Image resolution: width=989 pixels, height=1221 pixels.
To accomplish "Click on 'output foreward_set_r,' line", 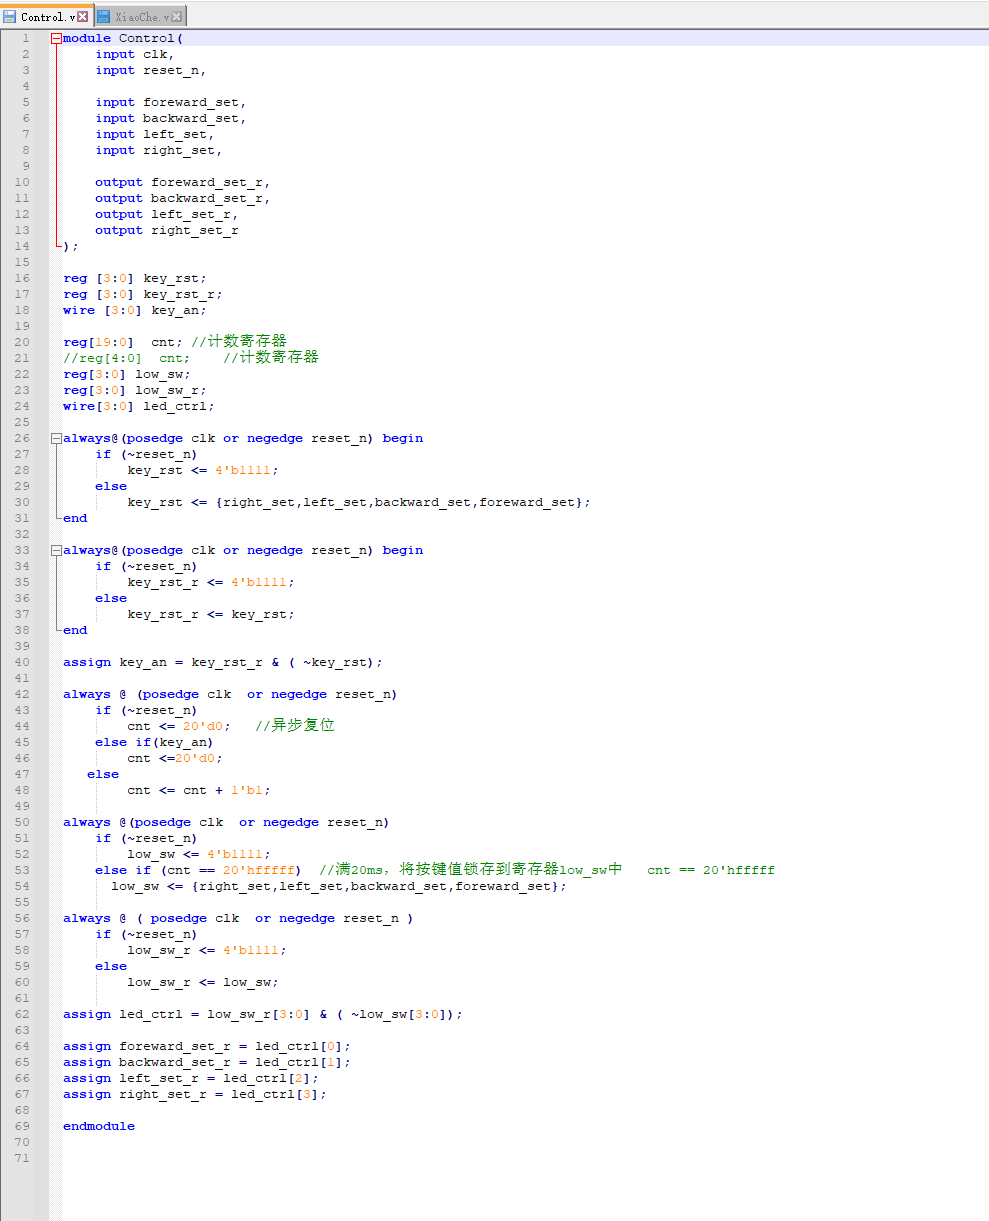I will (x=183, y=182).
